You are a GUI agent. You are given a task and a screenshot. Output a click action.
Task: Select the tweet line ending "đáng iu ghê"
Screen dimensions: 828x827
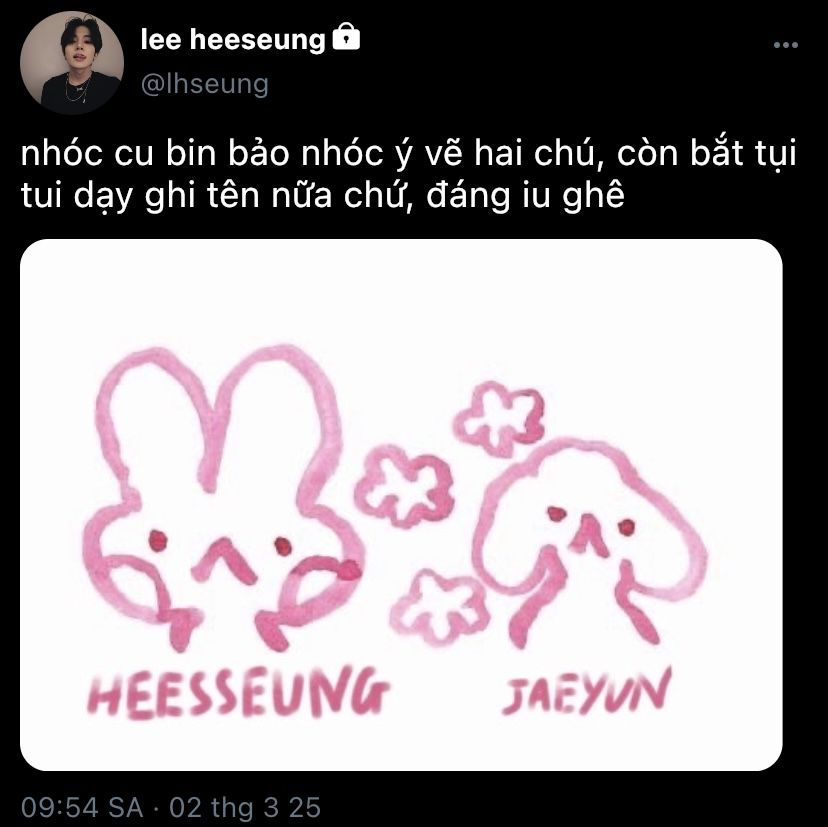323,196
